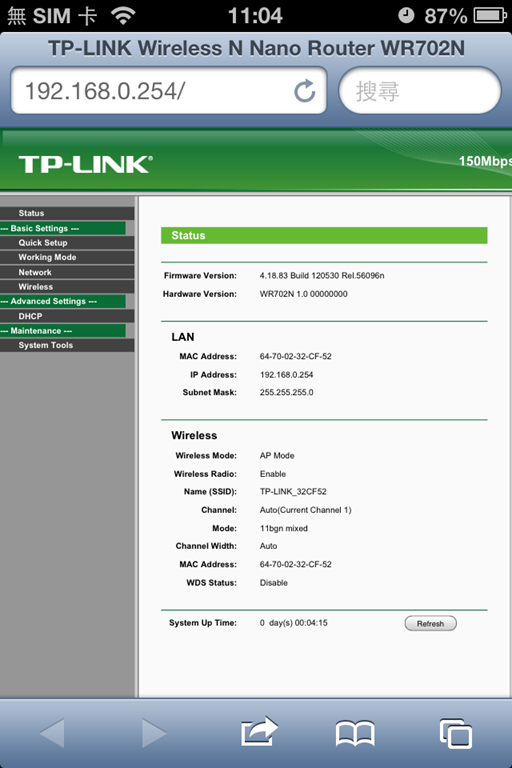The image size is (512, 768).
Task: Open the Network menu item
Action: point(67,272)
